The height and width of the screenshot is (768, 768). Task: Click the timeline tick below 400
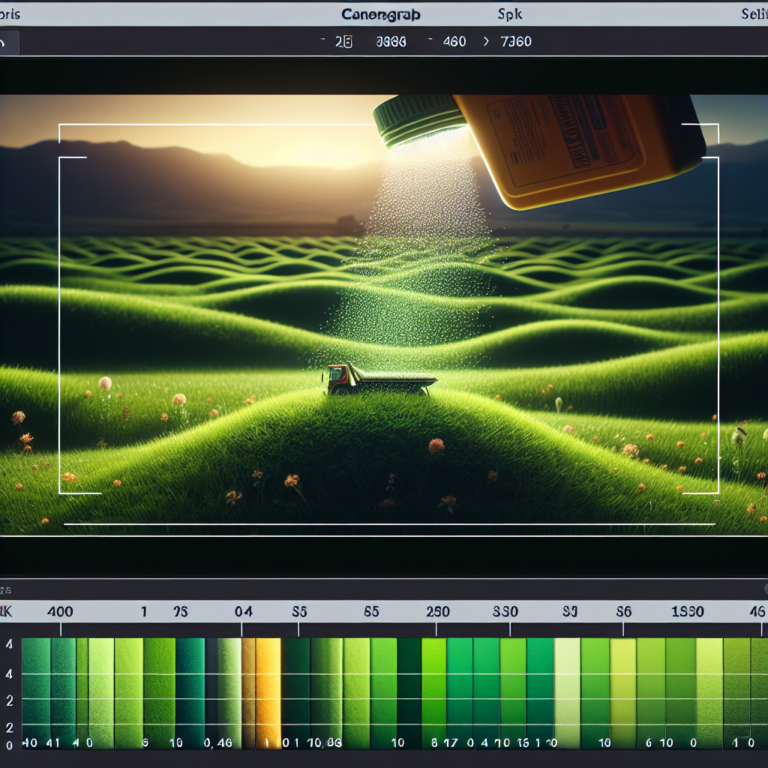pyautogui.click(x=61, y=629)
